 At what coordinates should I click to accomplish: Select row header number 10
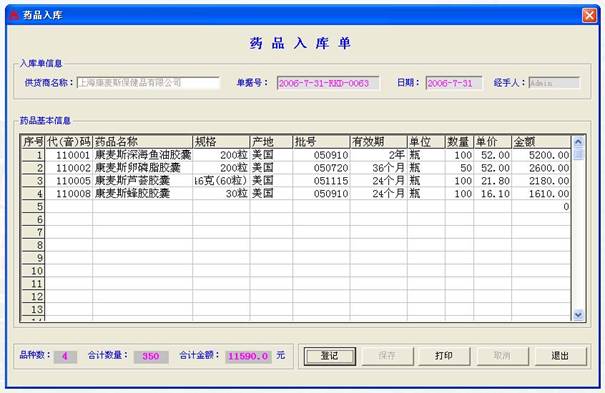click(x=33, y=271)
